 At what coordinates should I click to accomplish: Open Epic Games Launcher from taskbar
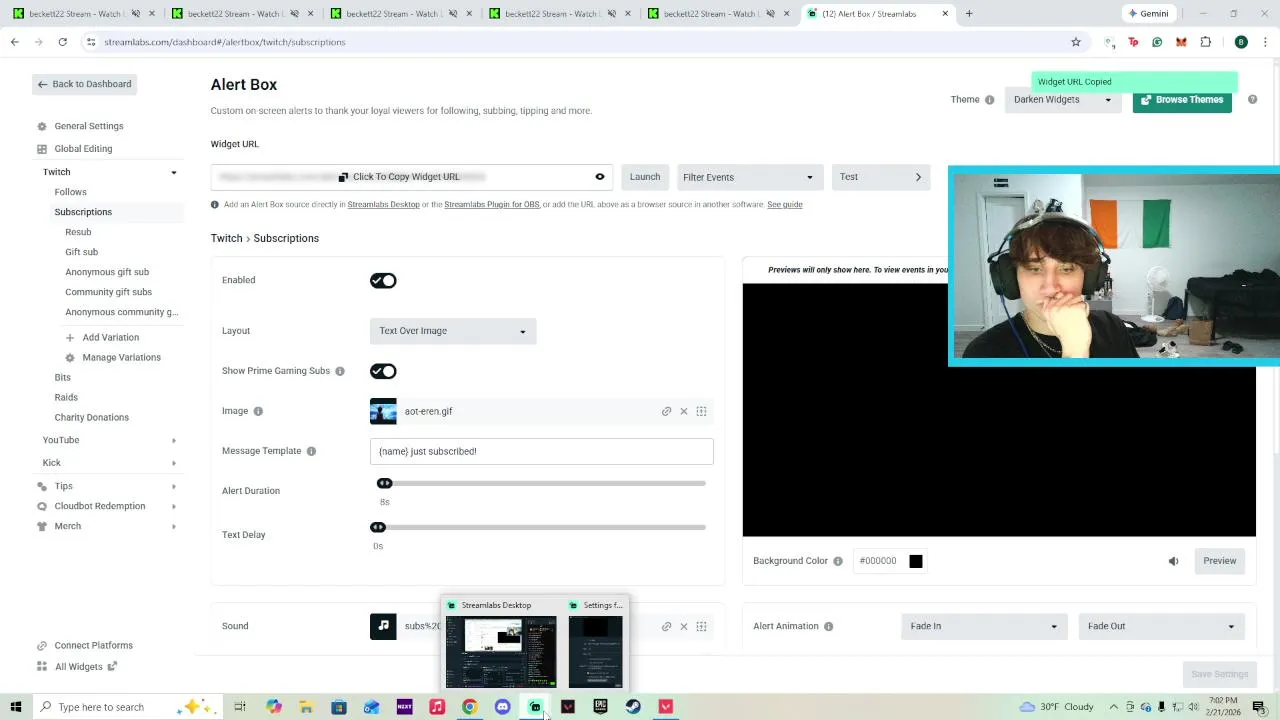pyautogui.click(x=600, y=707)
